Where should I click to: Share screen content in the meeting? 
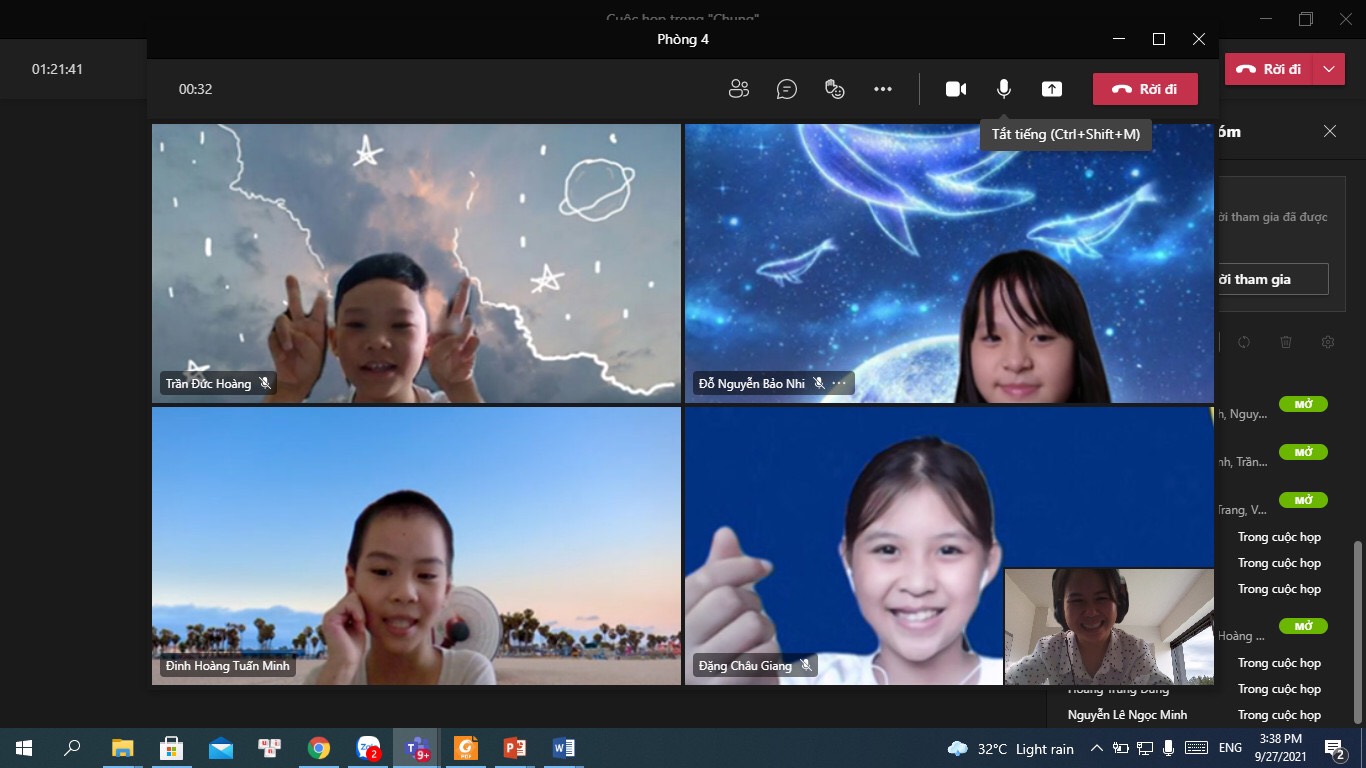click(1052, 89)
